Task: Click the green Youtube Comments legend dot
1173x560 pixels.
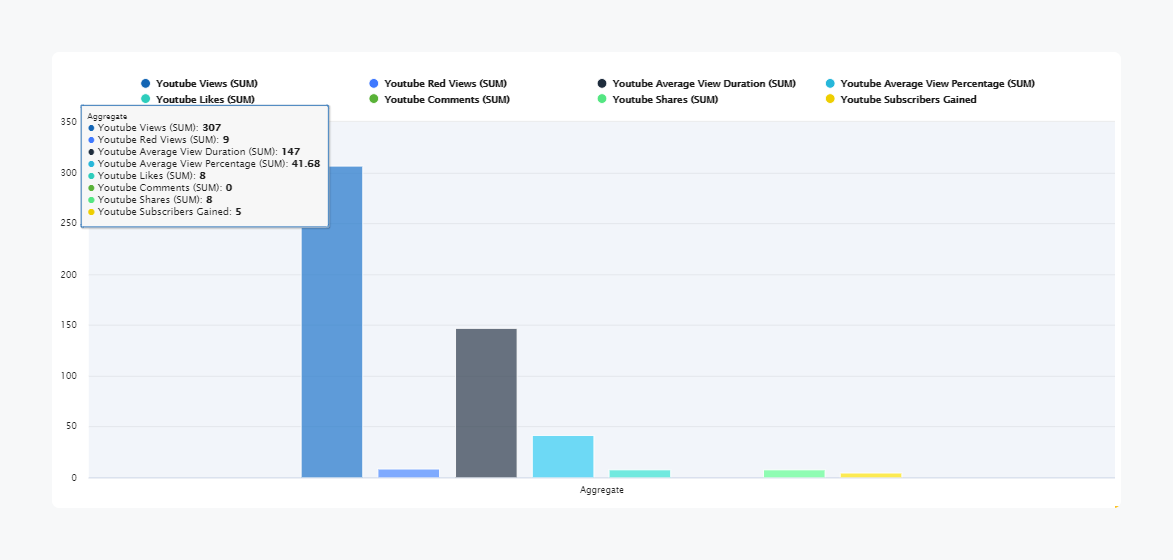Action: coord(374,100)
